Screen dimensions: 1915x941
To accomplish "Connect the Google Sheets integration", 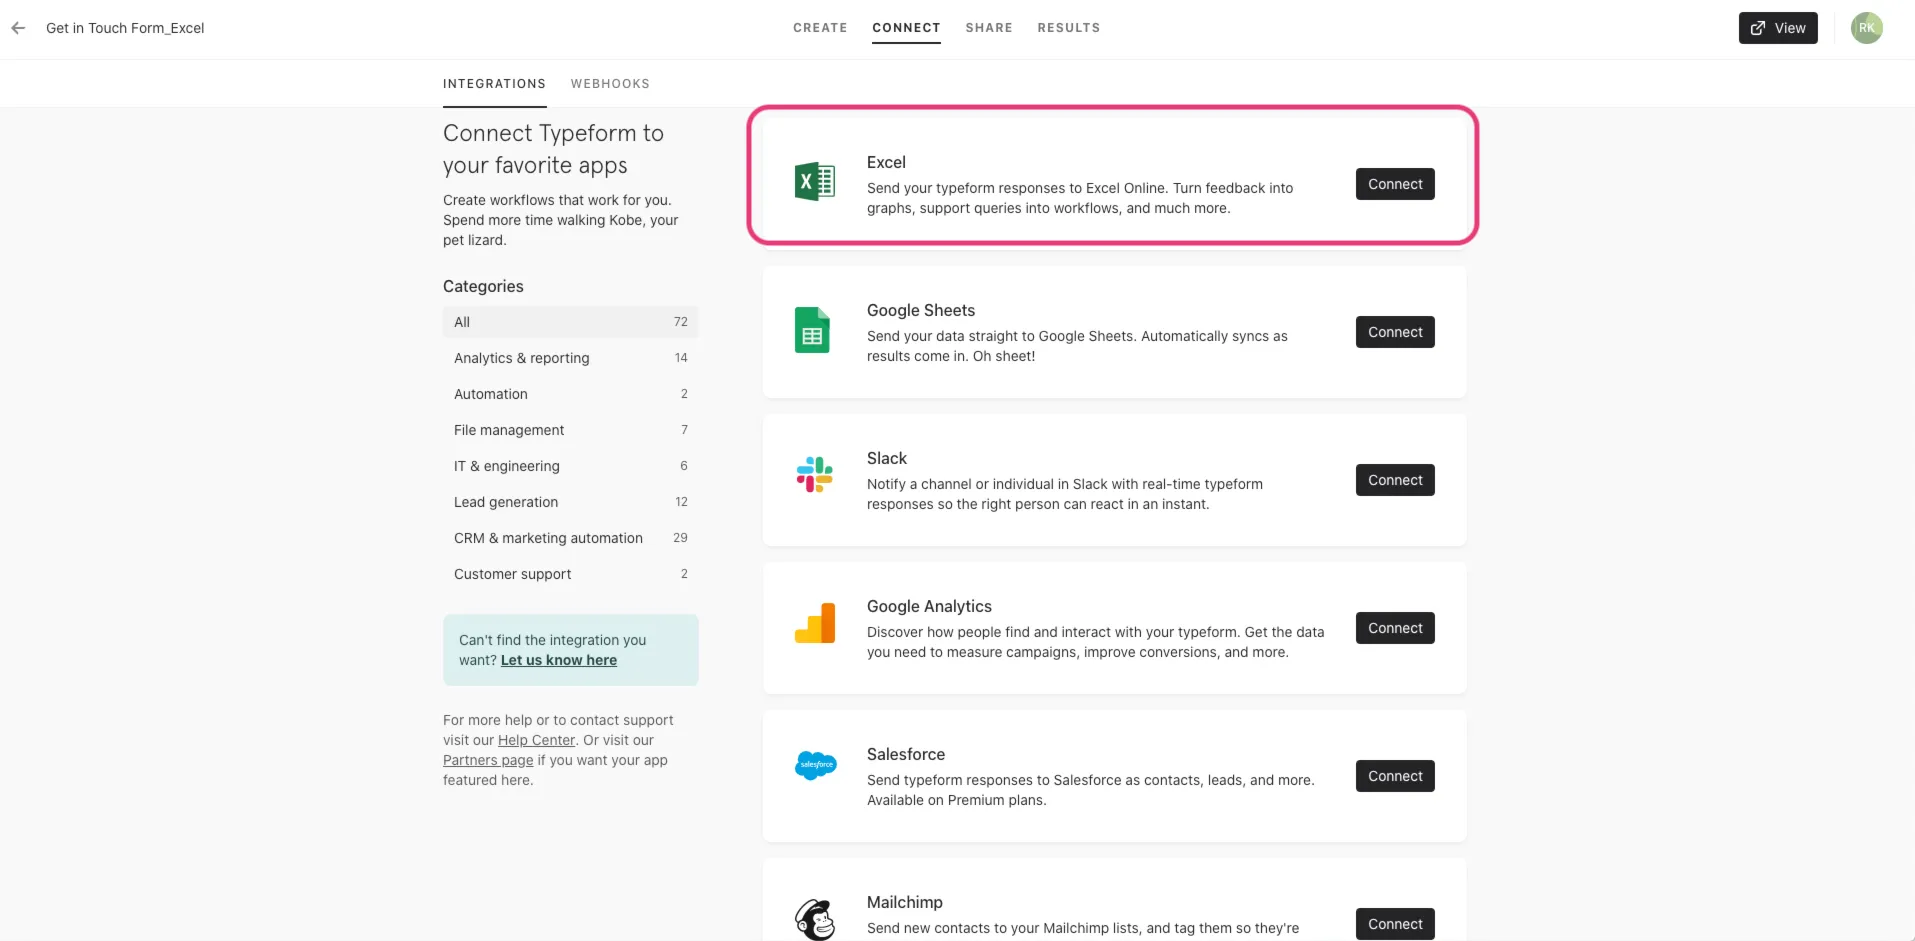I will 1395,332.
